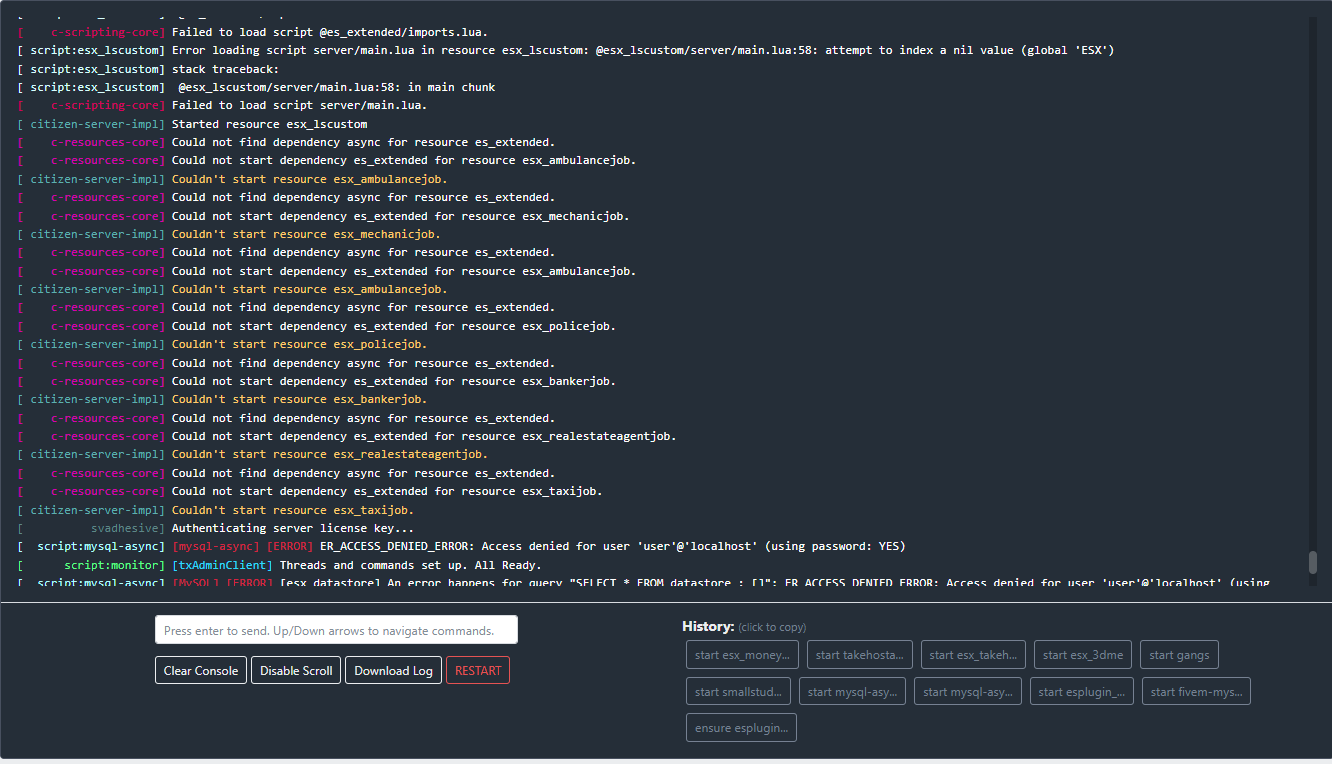Click the 'Error loading script server/main.lua' line
This screenshot has width=1332, height=764.
643,50
